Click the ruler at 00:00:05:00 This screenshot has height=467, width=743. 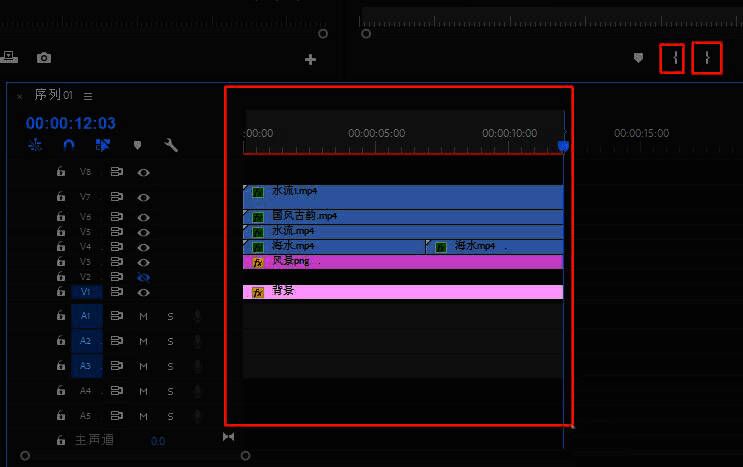click(377, 133)
